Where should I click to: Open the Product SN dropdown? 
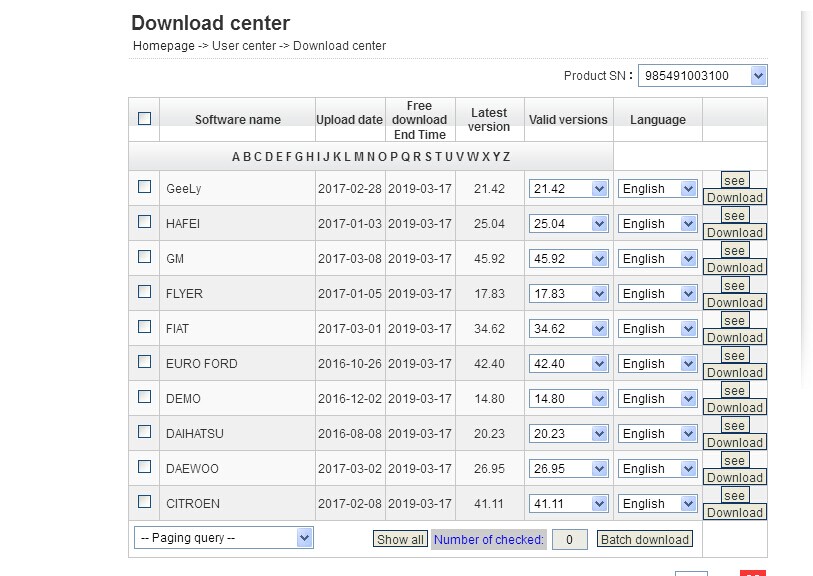point(702,75)
